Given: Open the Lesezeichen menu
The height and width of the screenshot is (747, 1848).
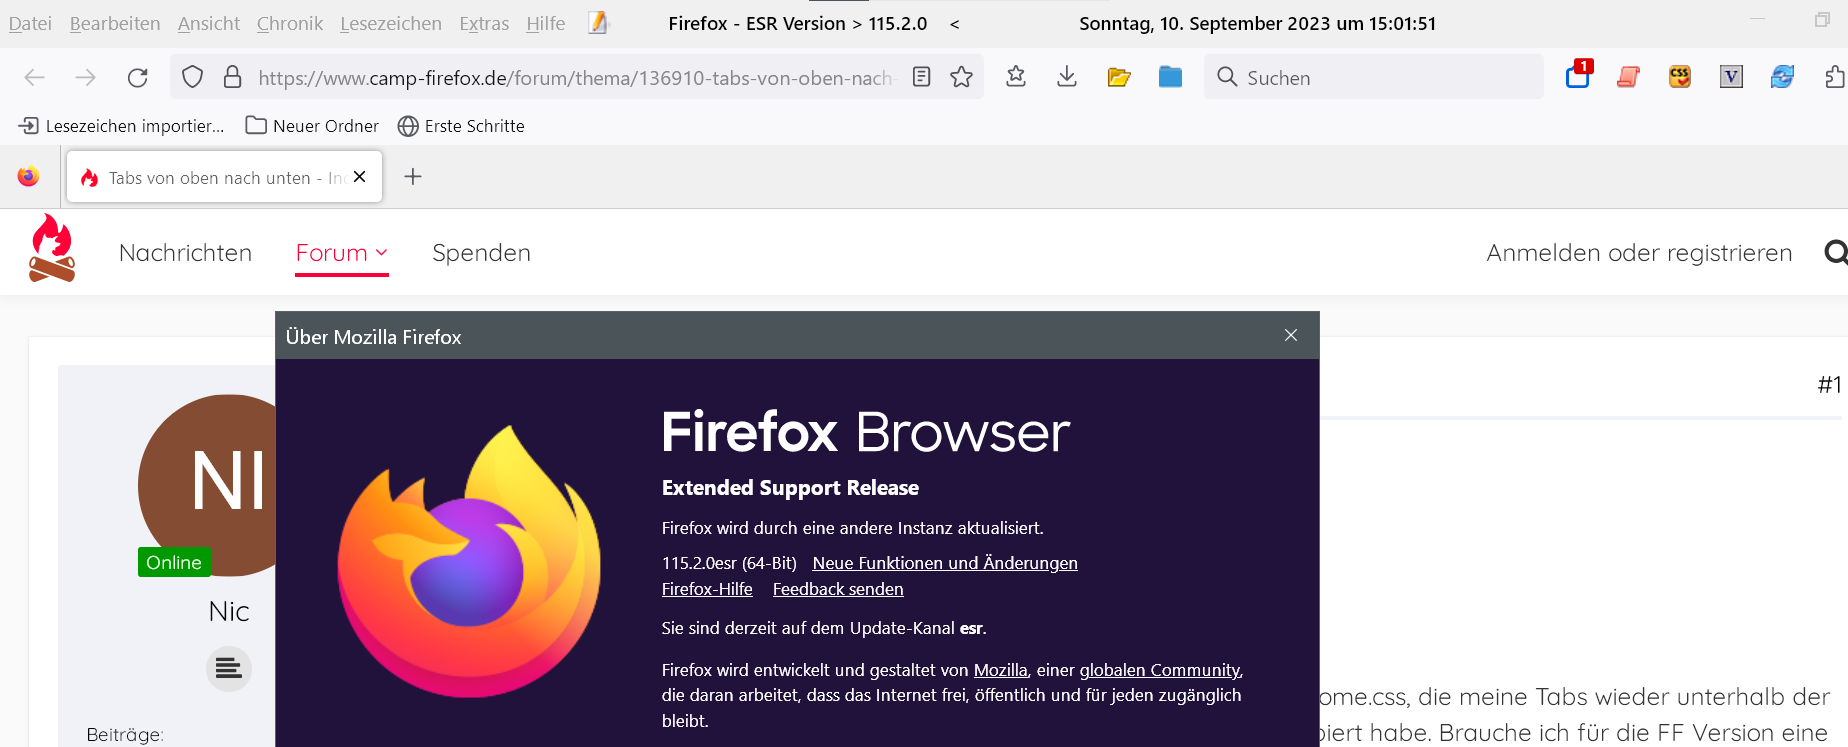Looking at the screenshot, I should pos(391,24).
